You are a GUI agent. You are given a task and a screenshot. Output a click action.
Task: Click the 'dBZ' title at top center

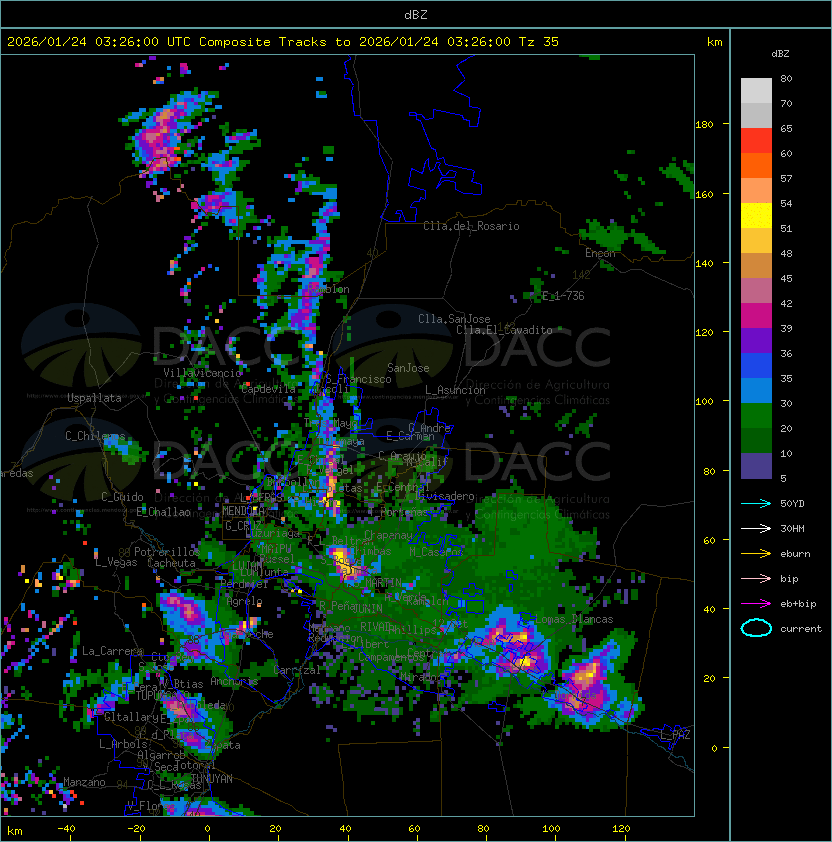click(416, 14)
